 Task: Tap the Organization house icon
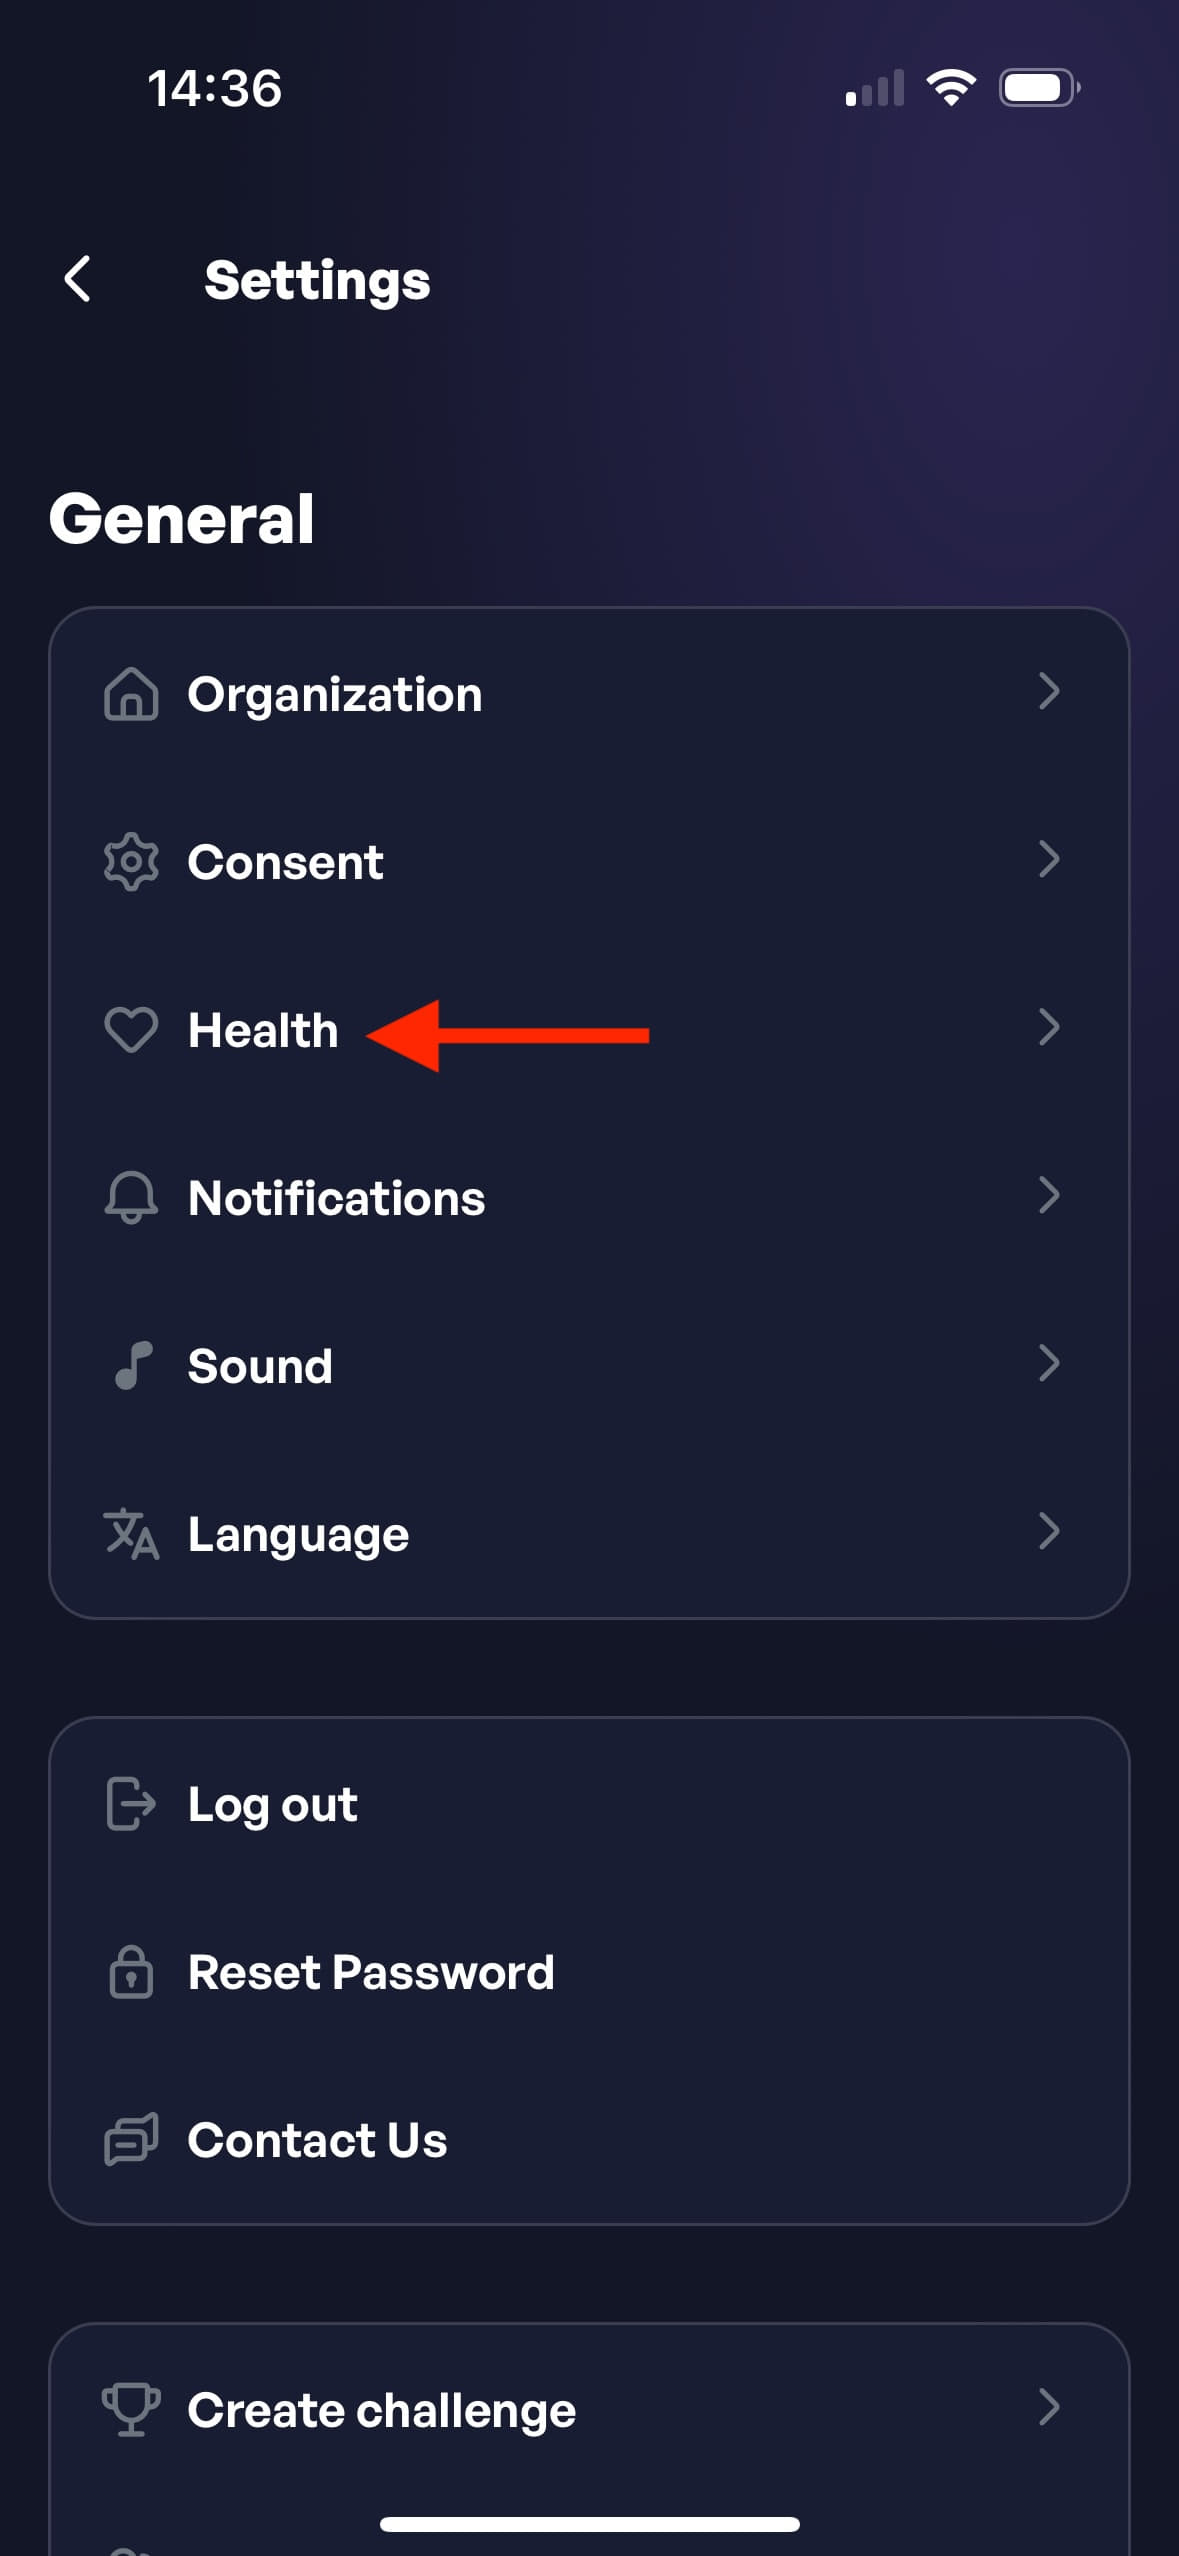(x=131, y=694)
